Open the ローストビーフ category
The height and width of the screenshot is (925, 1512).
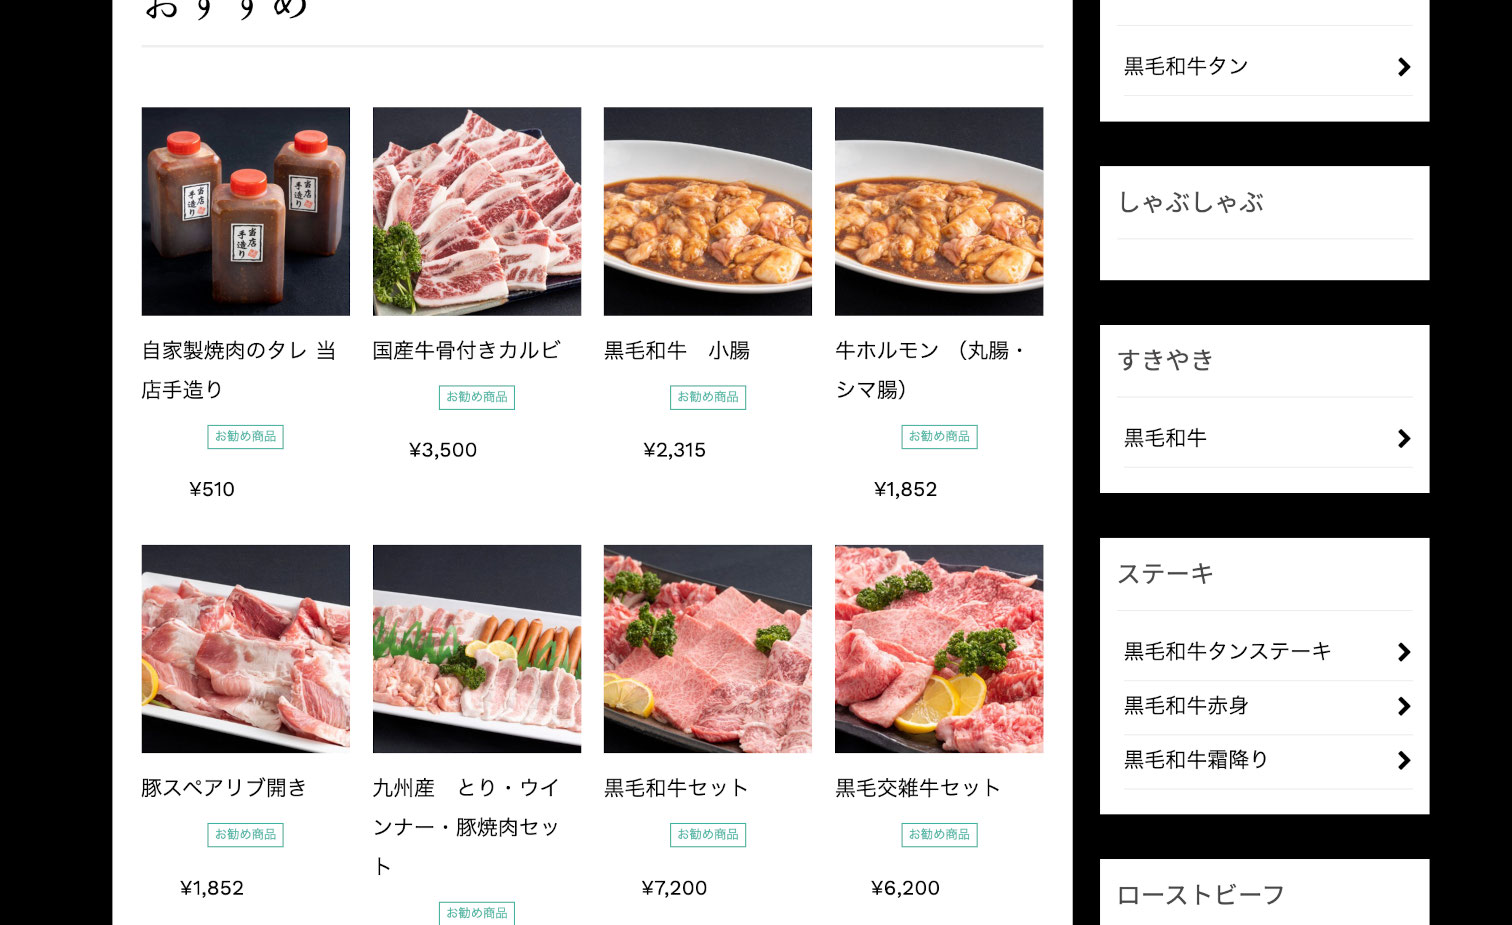pyautogui.click(x=1201, y=895)
